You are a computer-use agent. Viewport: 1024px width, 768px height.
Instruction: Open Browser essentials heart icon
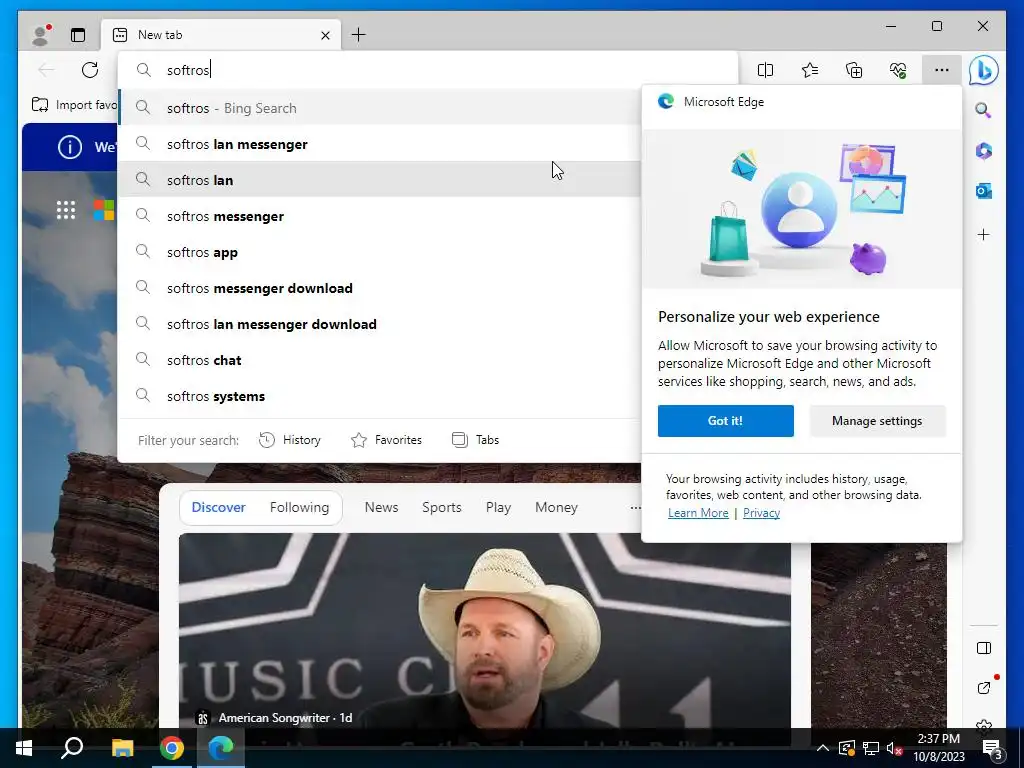(898, 70)
